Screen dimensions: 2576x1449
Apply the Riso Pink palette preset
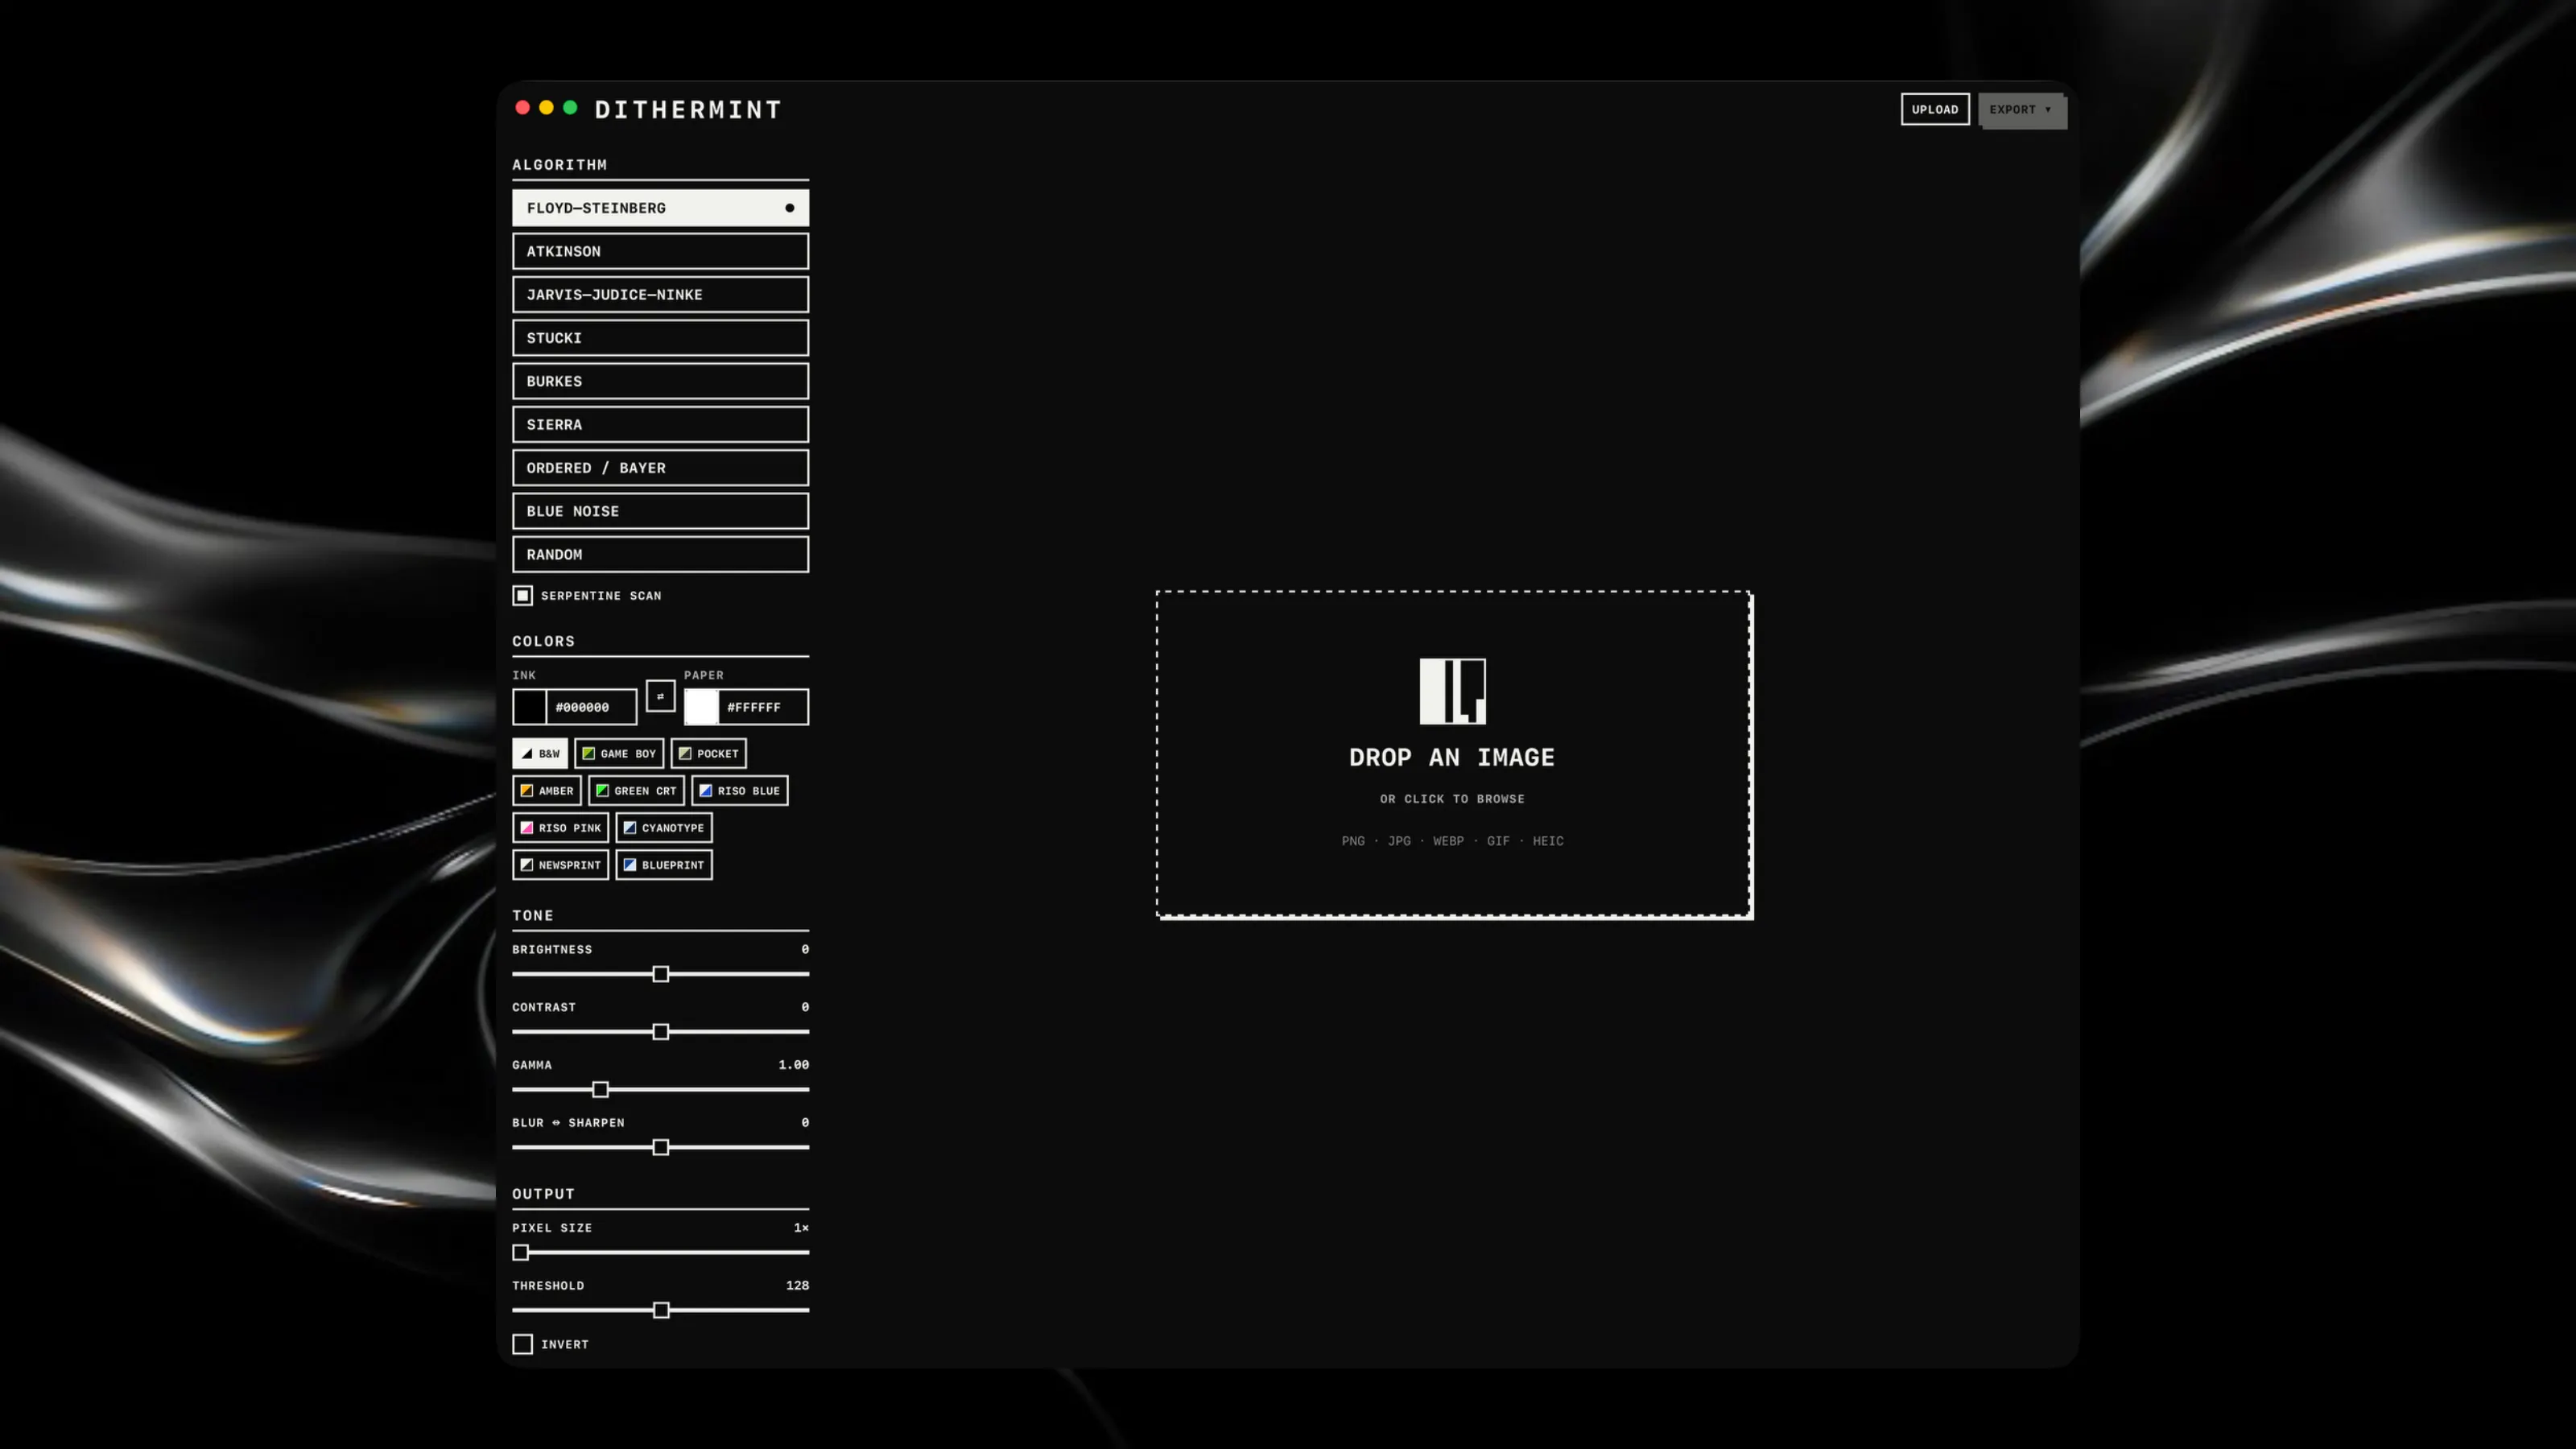tap(561, 827)
